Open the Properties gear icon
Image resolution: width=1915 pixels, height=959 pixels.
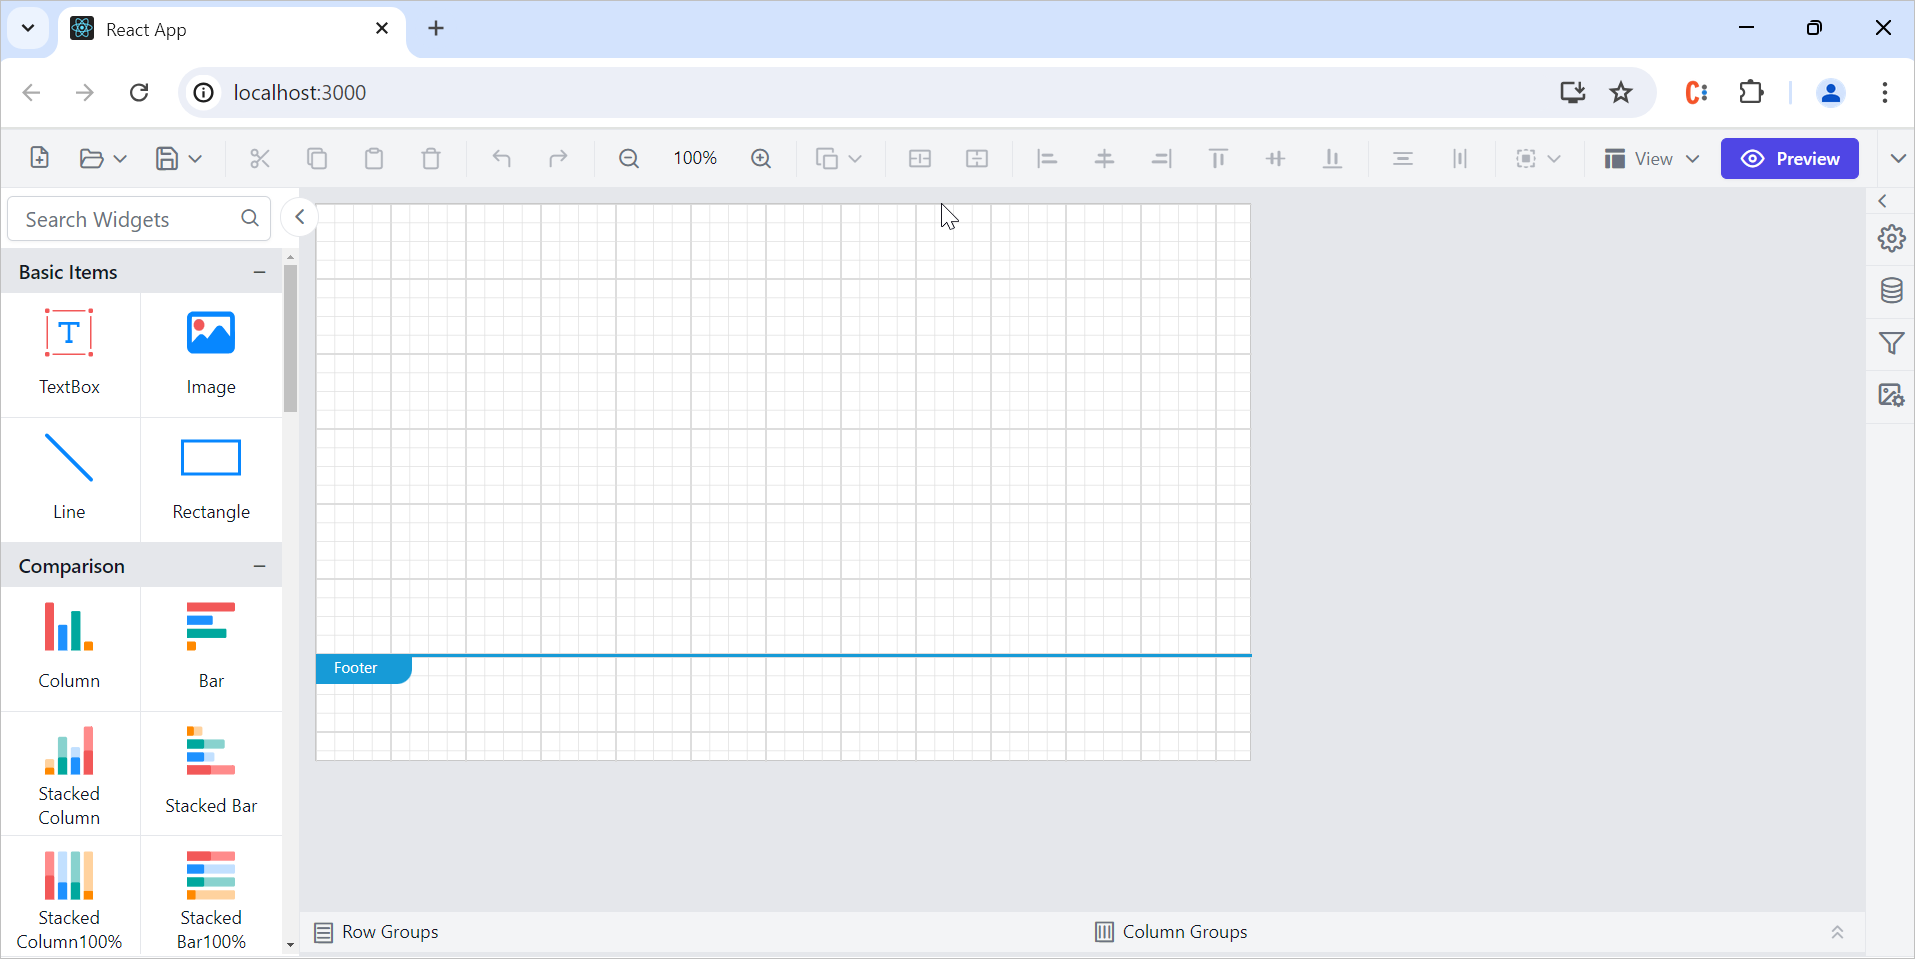[x=1891, y=238]
